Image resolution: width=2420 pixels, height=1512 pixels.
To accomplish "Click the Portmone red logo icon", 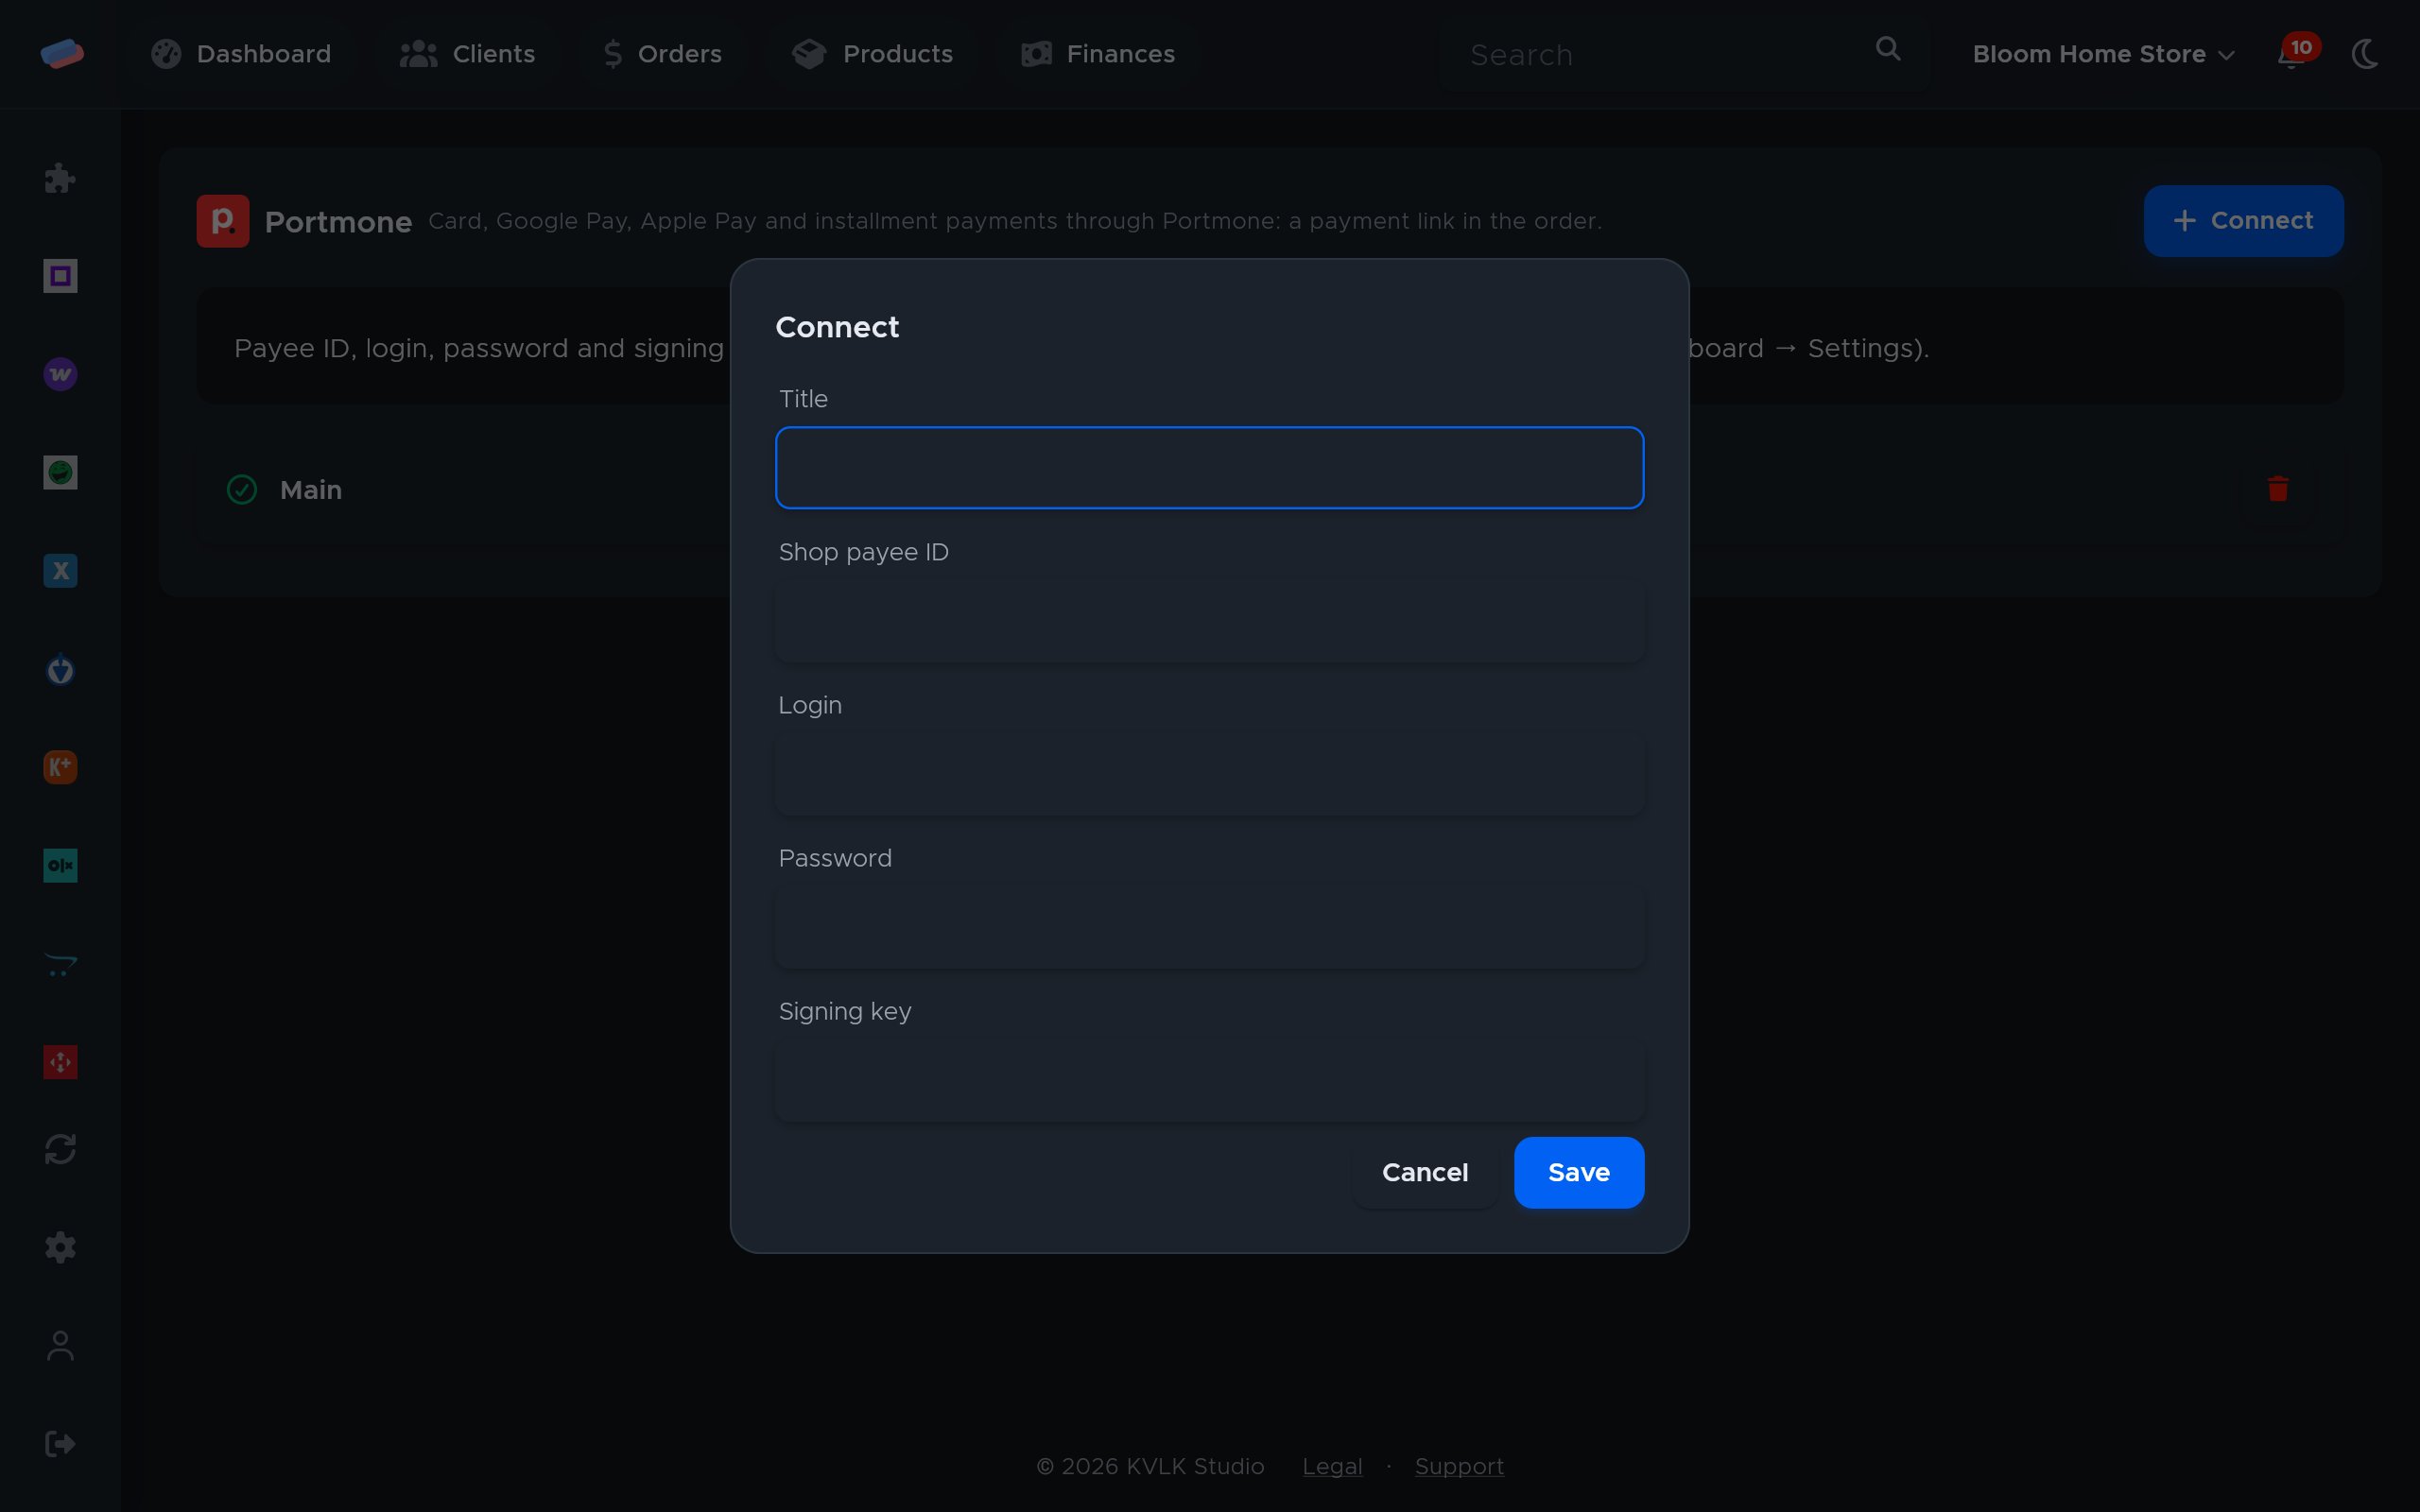I will click(223, 221).
